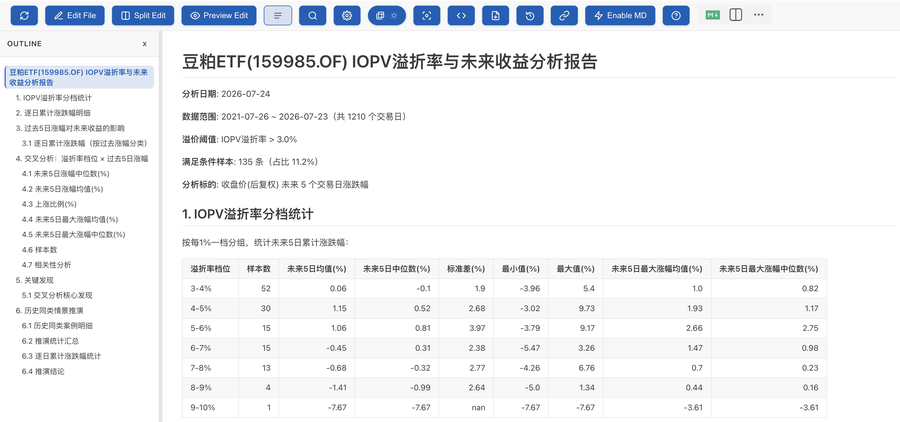Select '4.4 未来5日最大涨幅均值(%)' outline item
This screenshot has width=900, height=422.
pos(70,219)
